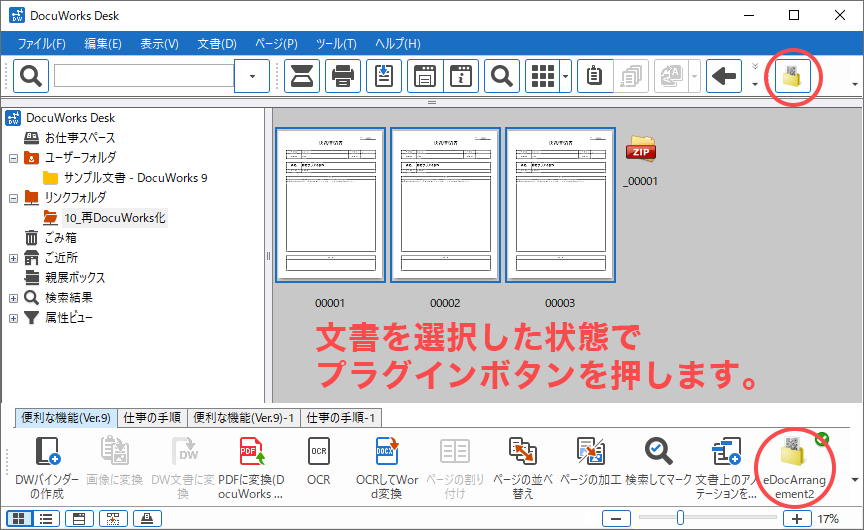Open the ヘルプ(H) menu
Viewport: 864px width, 530px height.
(398, 44)
